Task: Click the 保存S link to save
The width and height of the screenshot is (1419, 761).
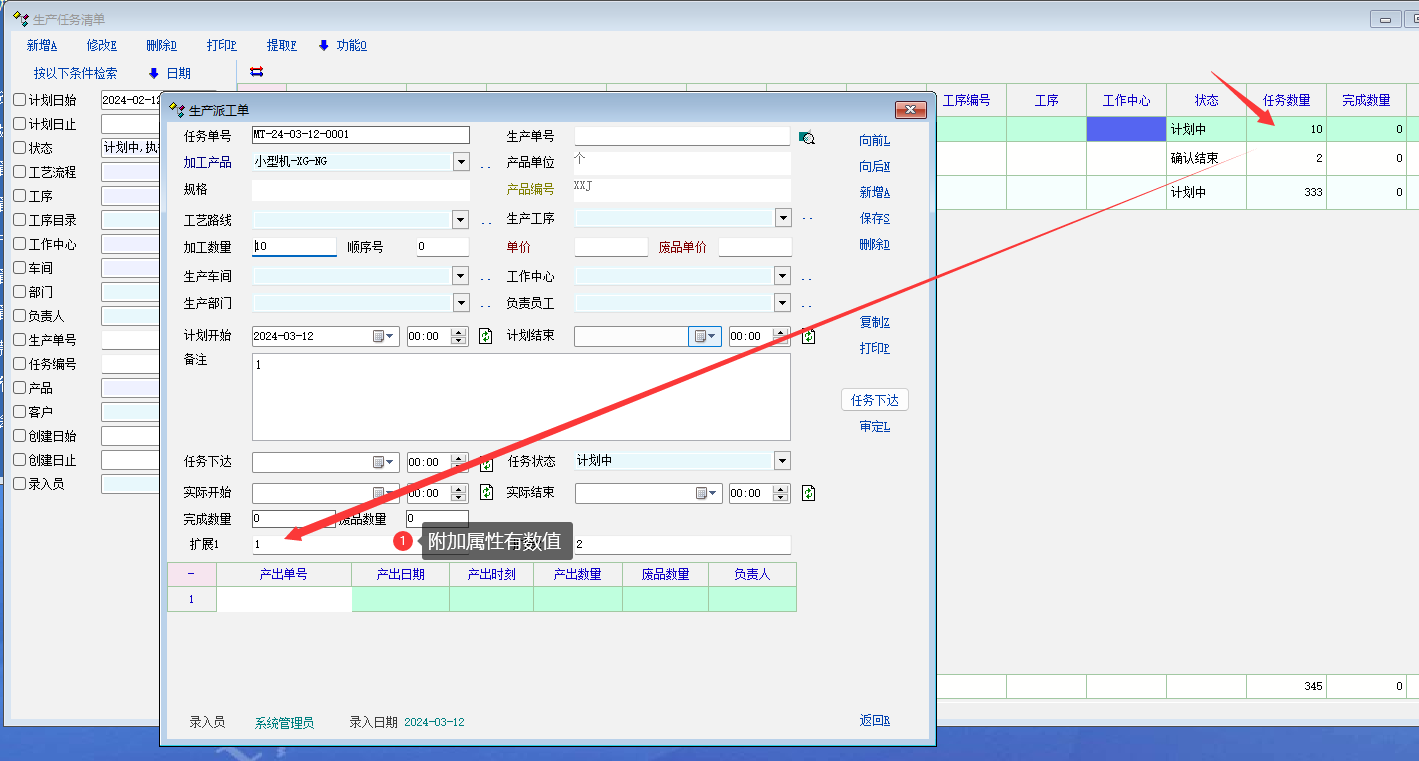Action: pyautogui.click(x=874, y=218)
